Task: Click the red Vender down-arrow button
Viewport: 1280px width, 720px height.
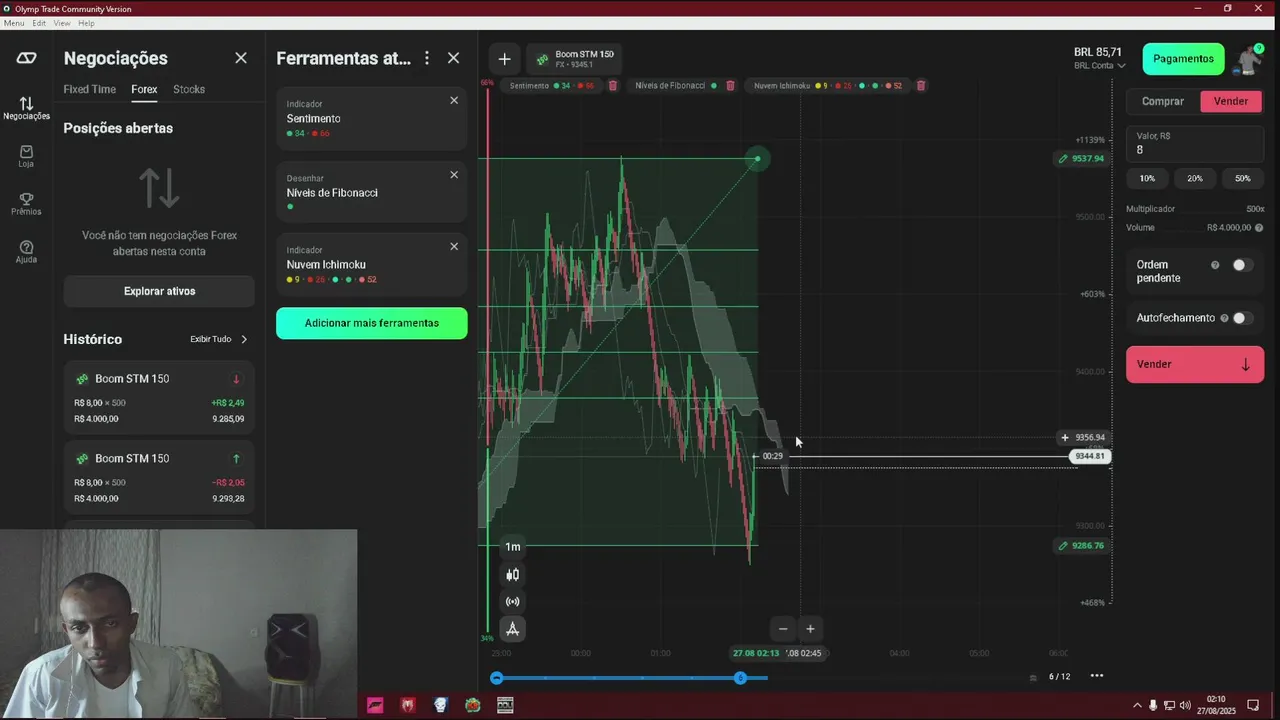Action: 1195,364
